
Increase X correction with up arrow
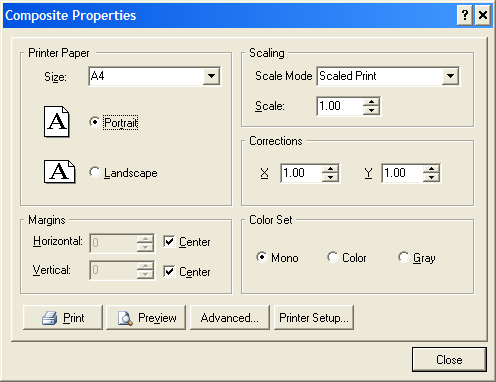[x=330, y=169]
